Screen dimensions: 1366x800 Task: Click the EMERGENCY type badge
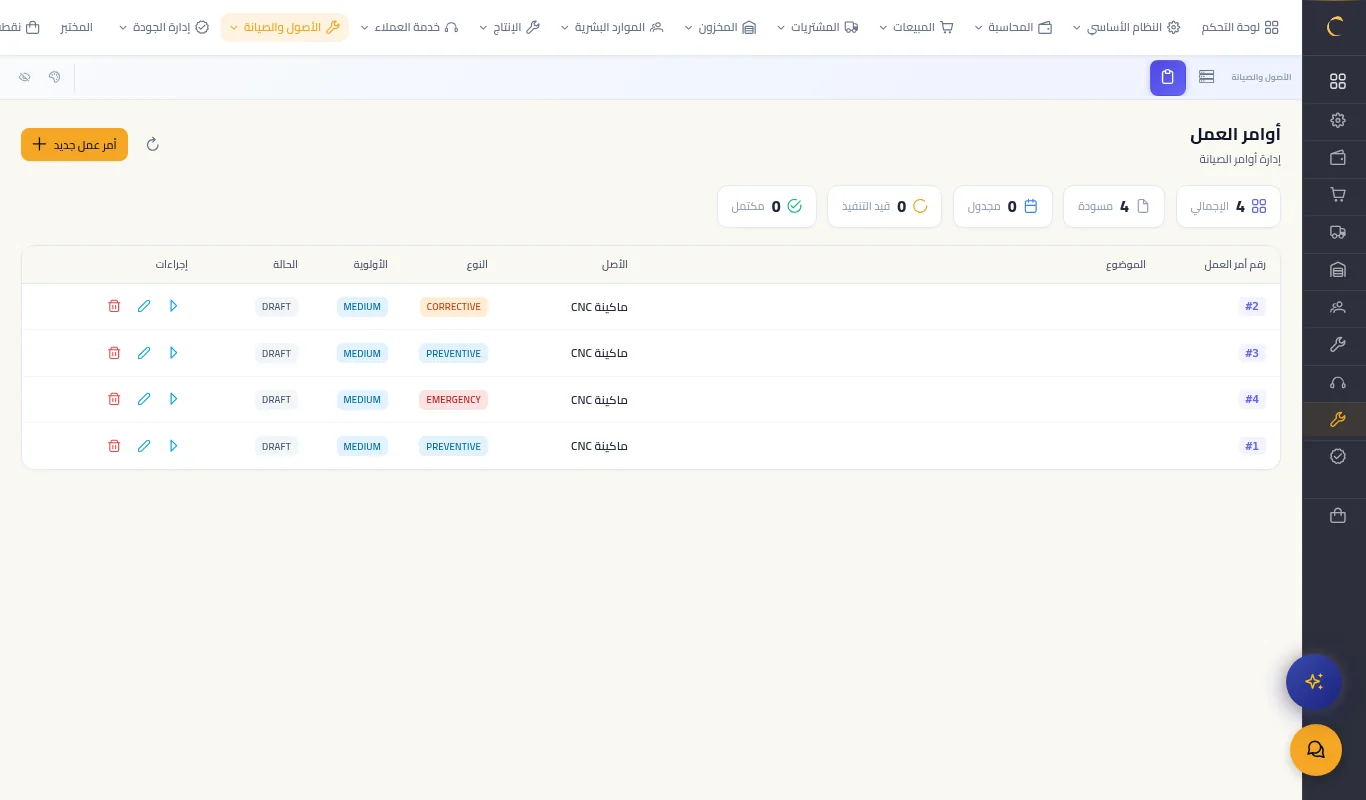tap(454, 399)
